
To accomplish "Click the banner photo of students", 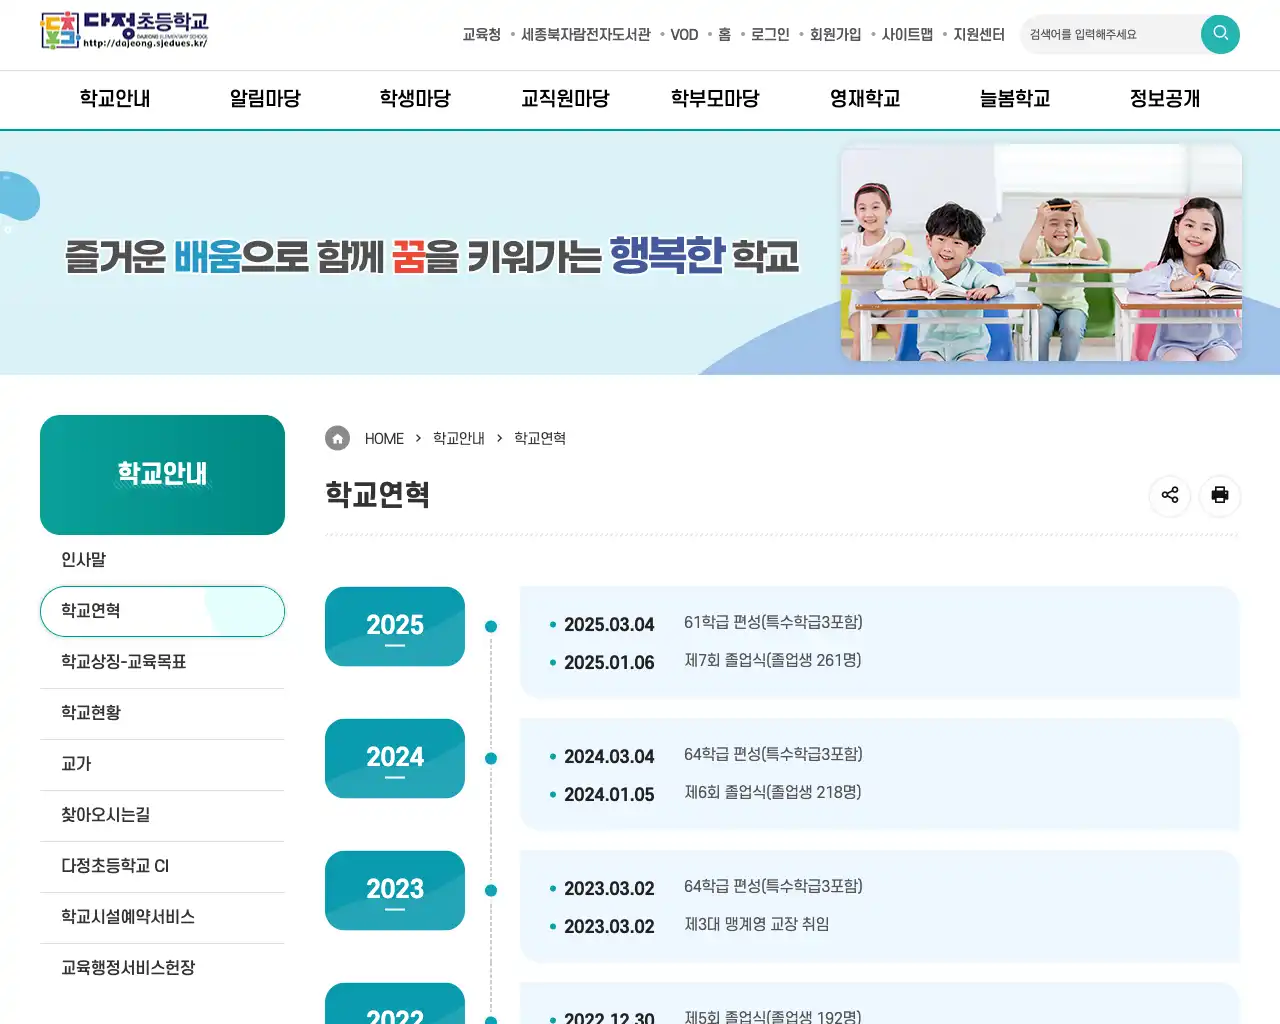I will coord(1041,252).
